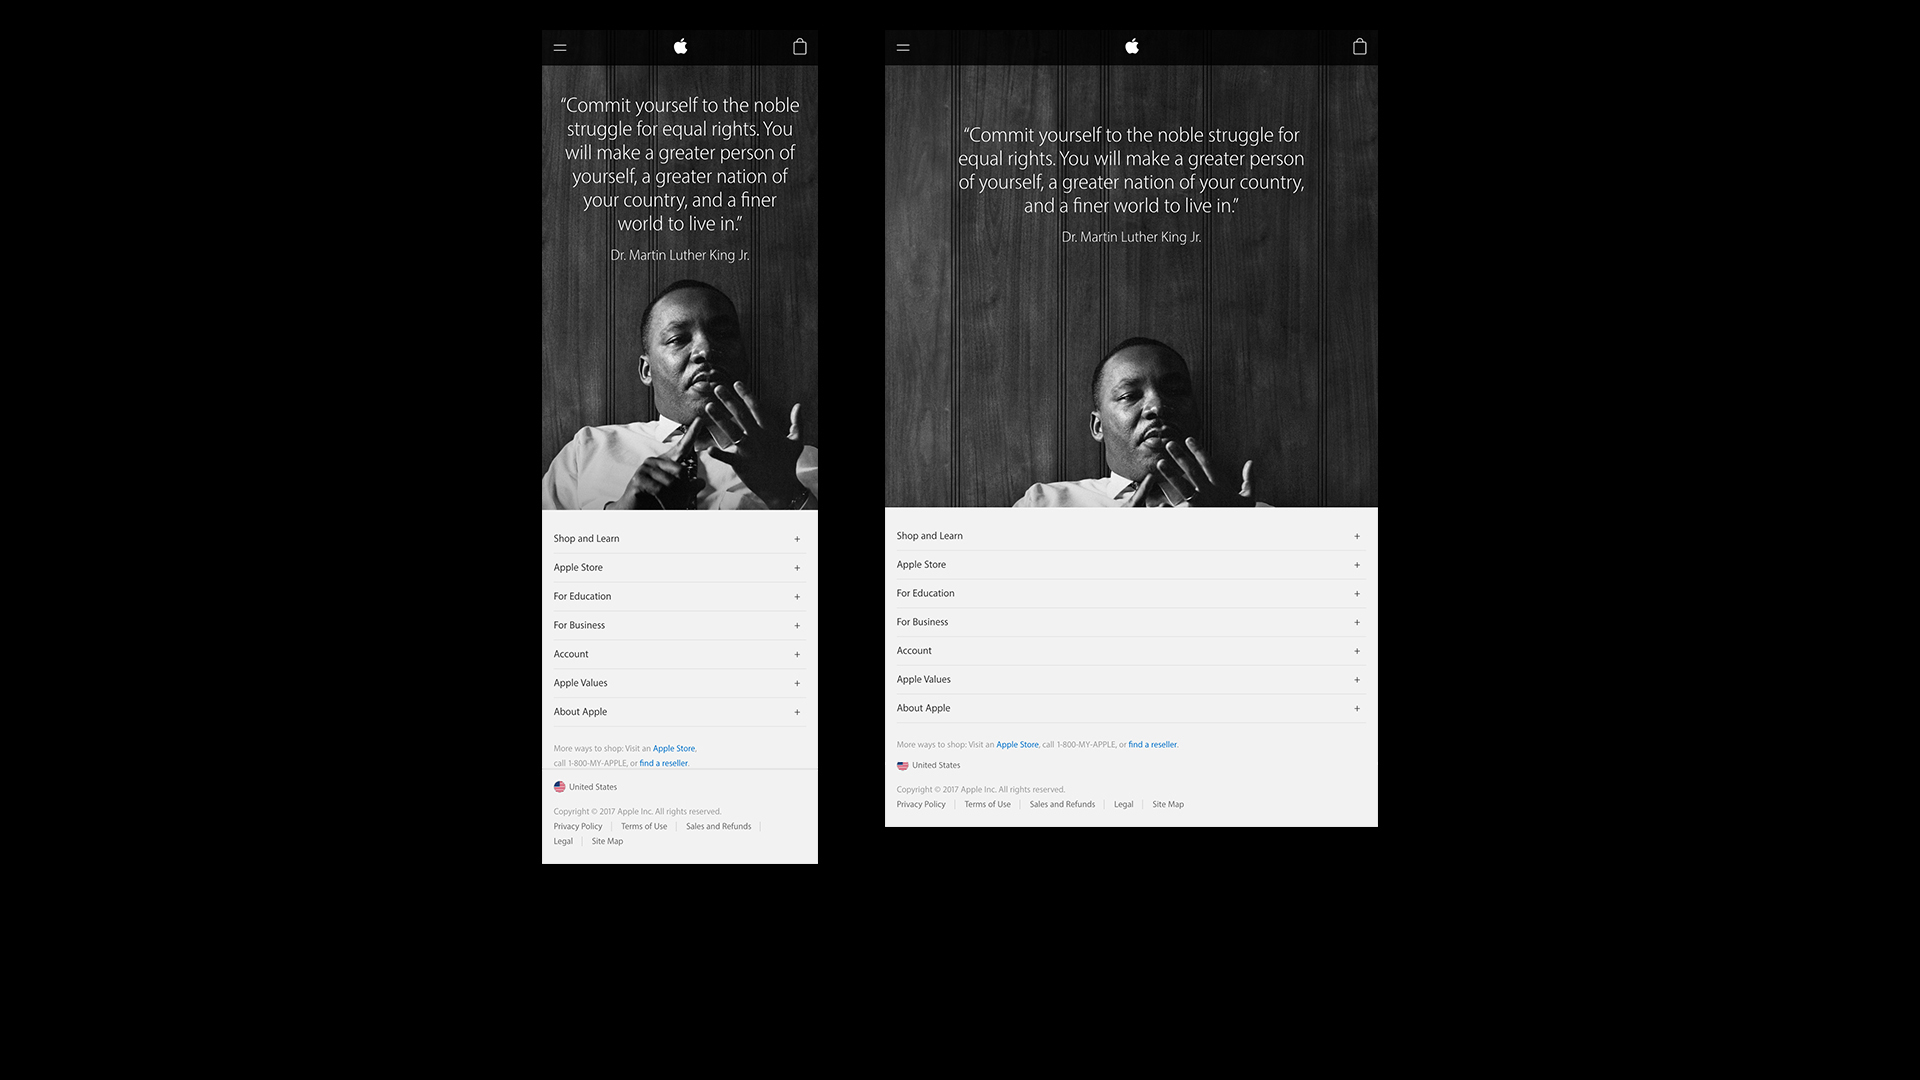Click the Apple logo icon on right panel

tap(1131, 46)
